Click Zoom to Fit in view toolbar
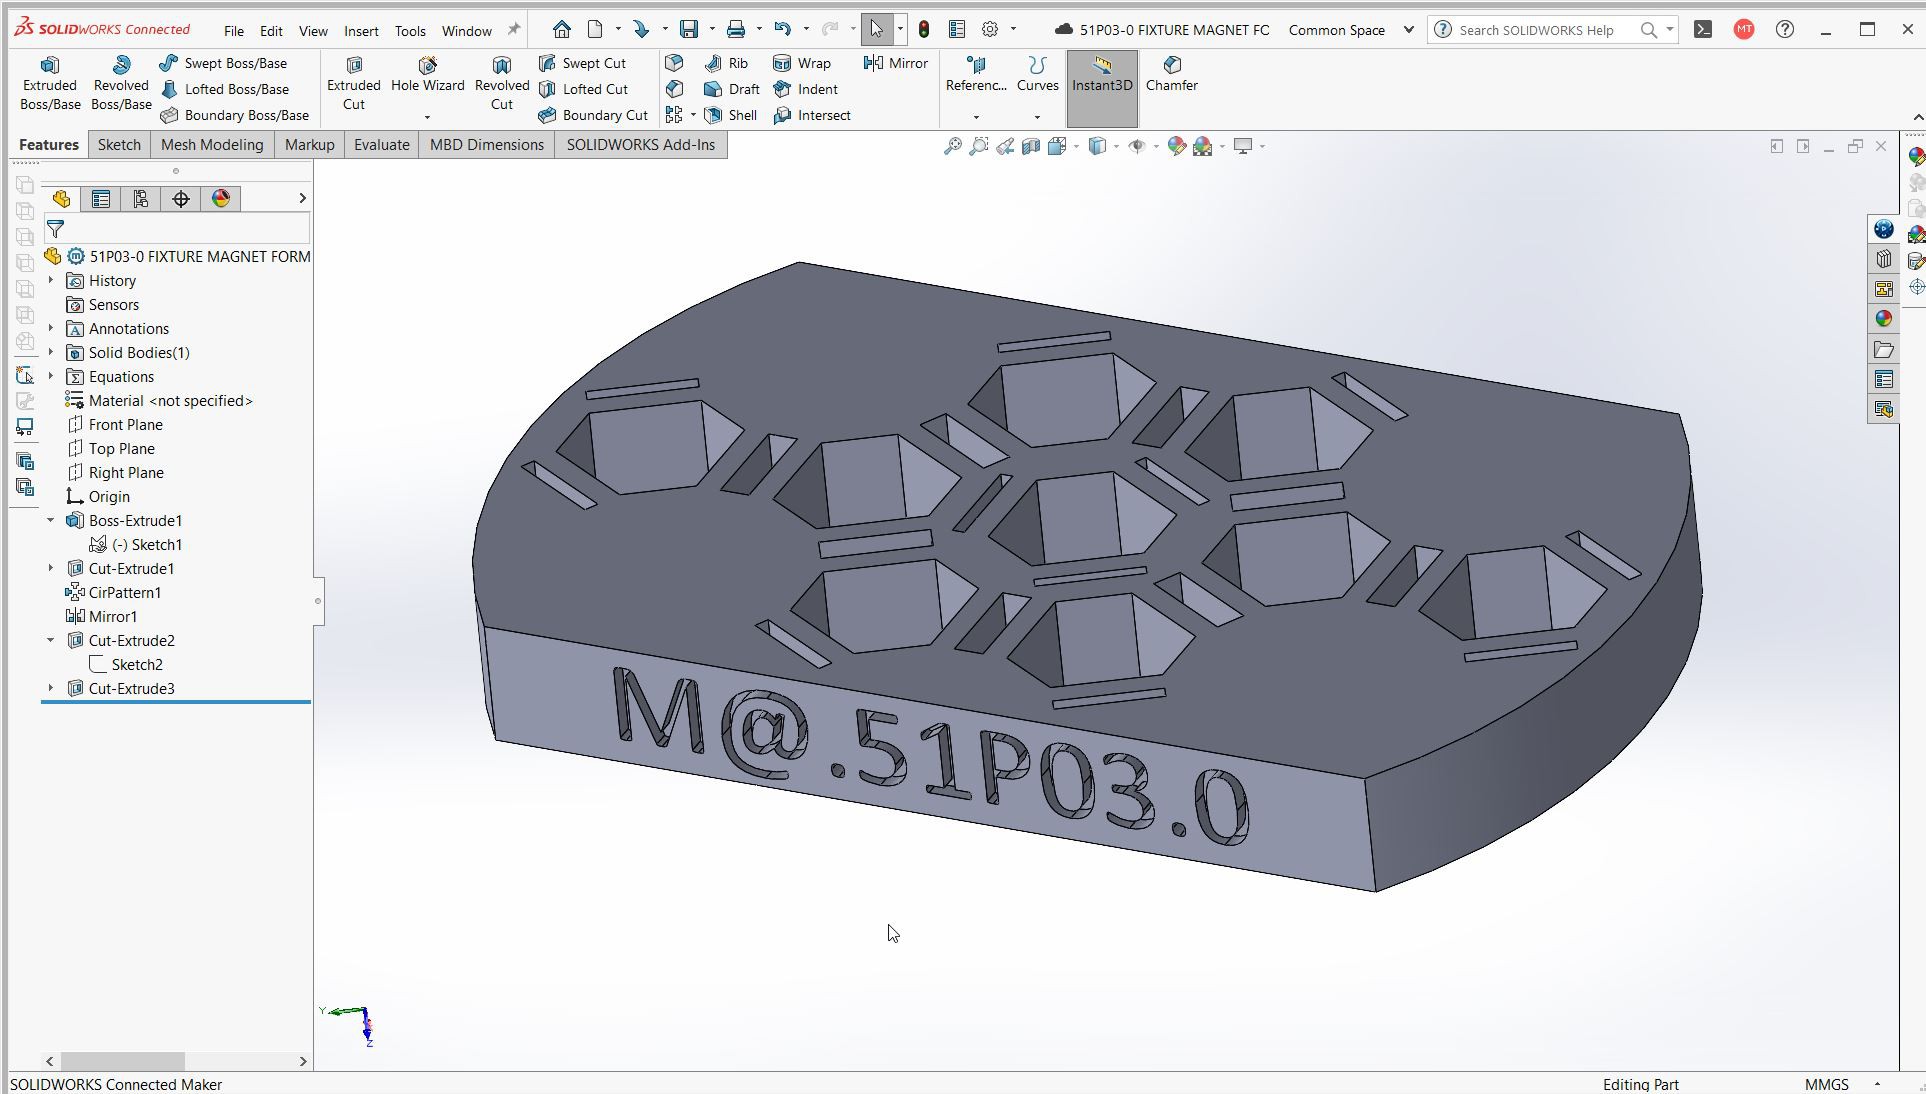This screenshot has height=1094, width=1926. point(953,146)
